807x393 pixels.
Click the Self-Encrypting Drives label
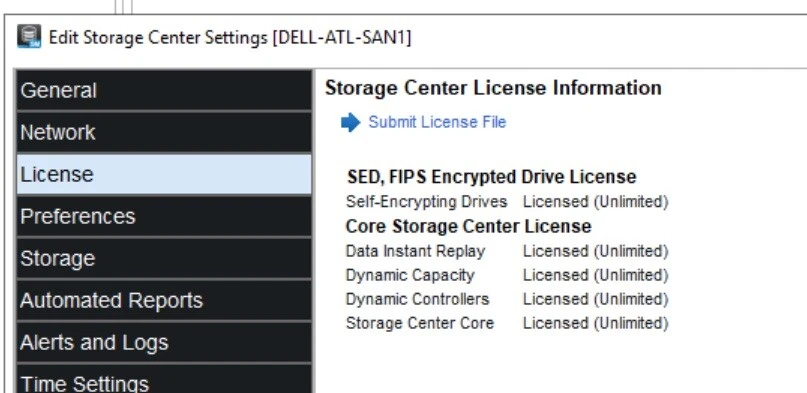coord(426,202)
